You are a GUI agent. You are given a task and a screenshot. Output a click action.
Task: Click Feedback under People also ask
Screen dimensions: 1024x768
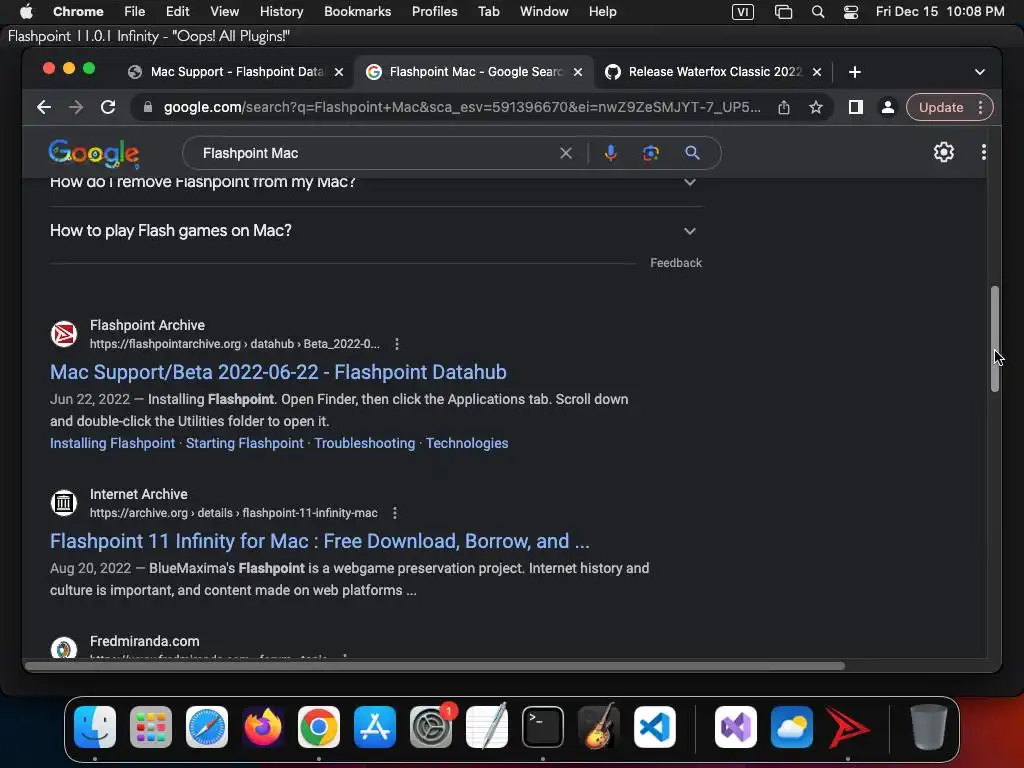[x=676, y=263]
